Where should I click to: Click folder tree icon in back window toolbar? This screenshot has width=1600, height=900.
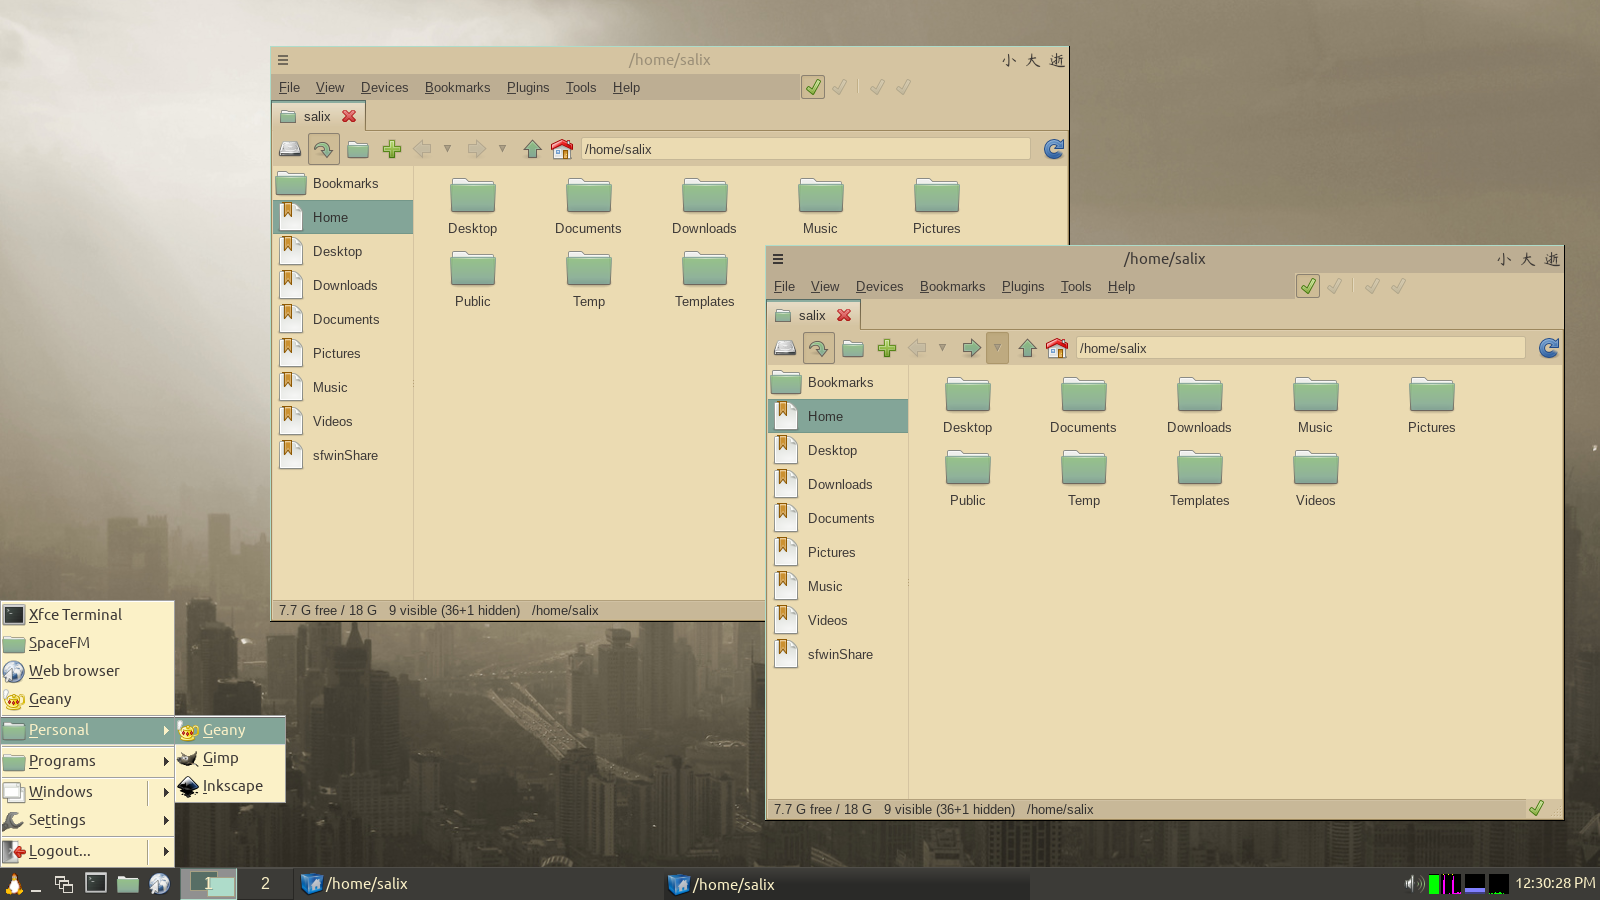(358, 149)
